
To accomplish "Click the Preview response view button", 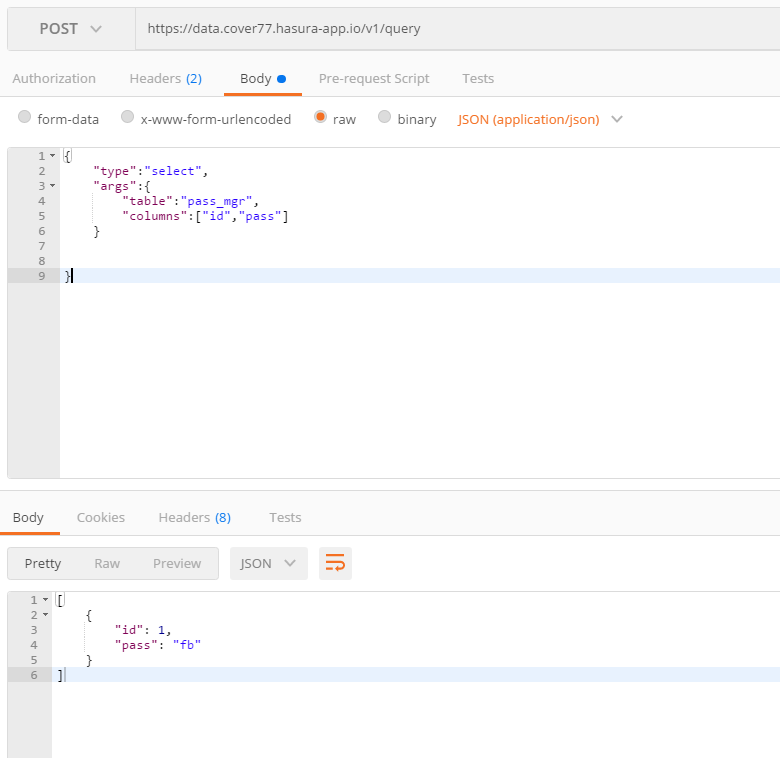I will point(177,563).
